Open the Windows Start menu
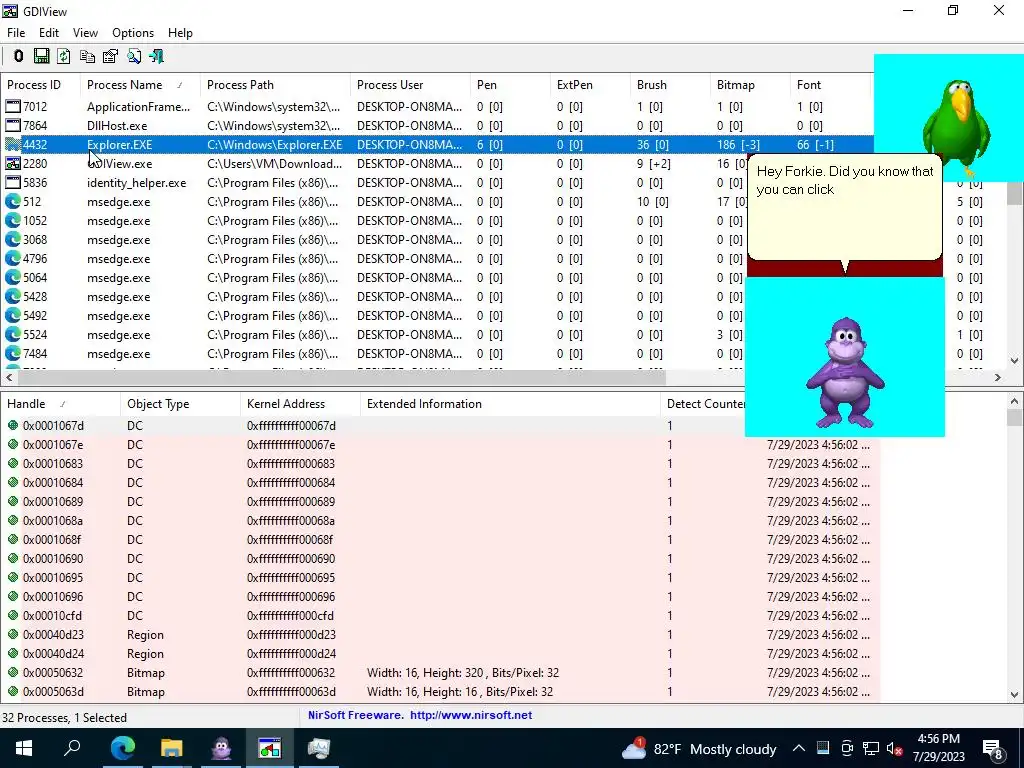The height and width of the screenshot is (768, 1024). (x=24, y=748)
